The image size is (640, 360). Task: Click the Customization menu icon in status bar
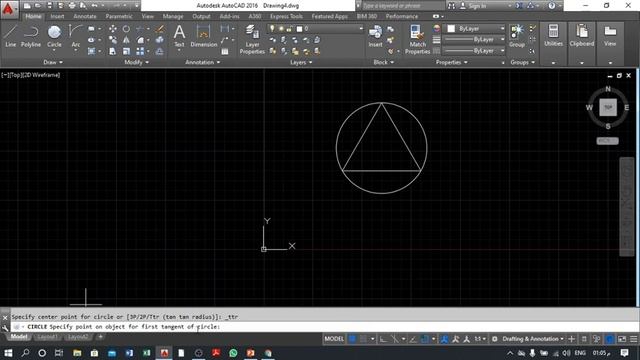click(633, 339)
